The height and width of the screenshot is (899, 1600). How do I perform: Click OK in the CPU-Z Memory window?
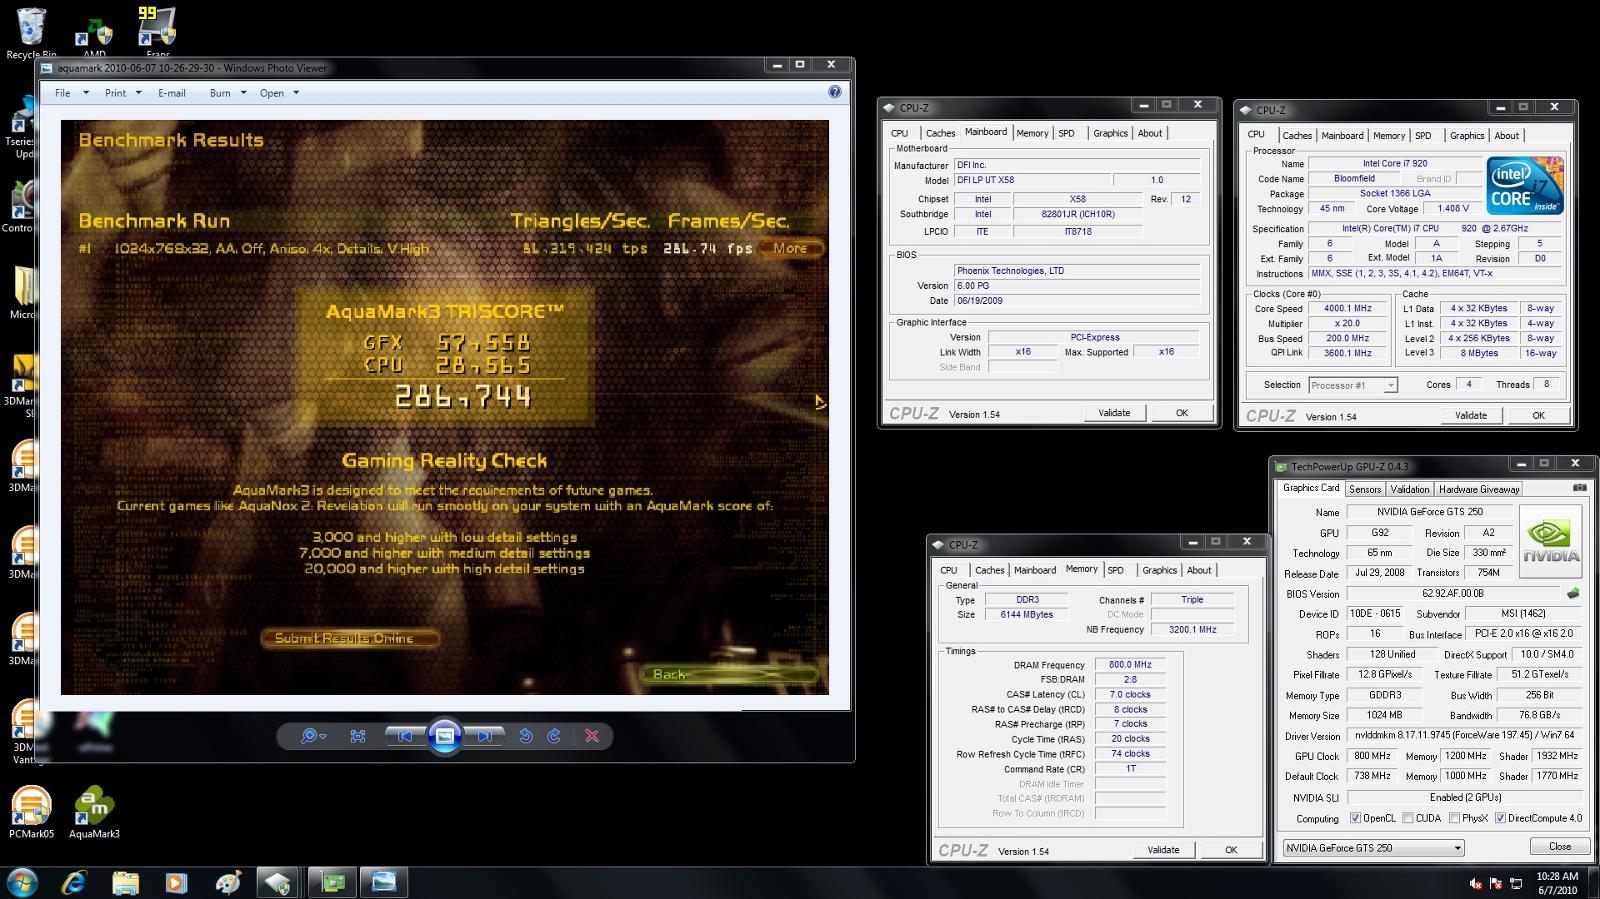point(1231,850)
